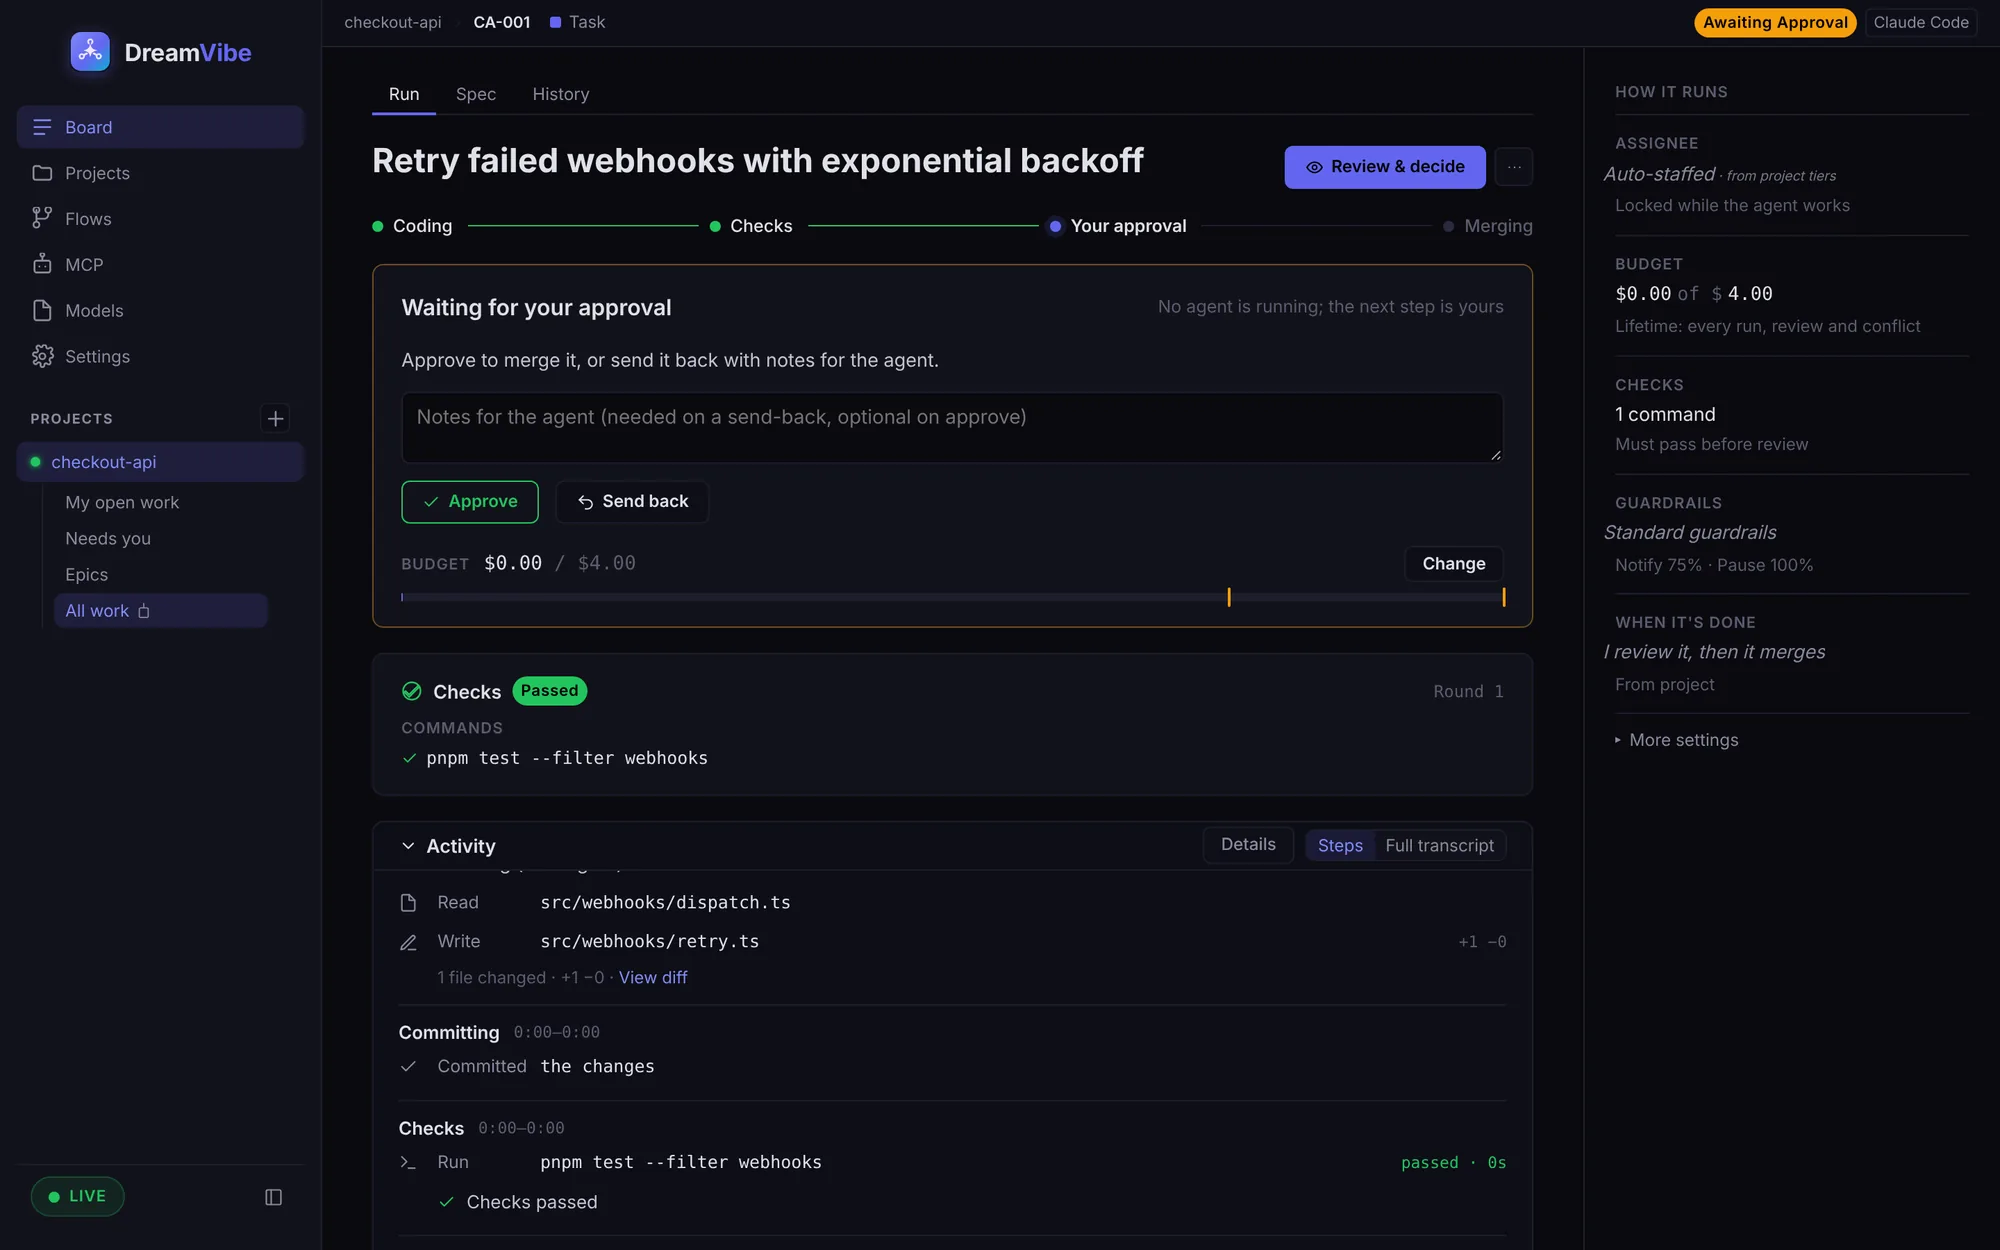Open Epics list
The image size is (2000, 1250).
tap(86, 574)
